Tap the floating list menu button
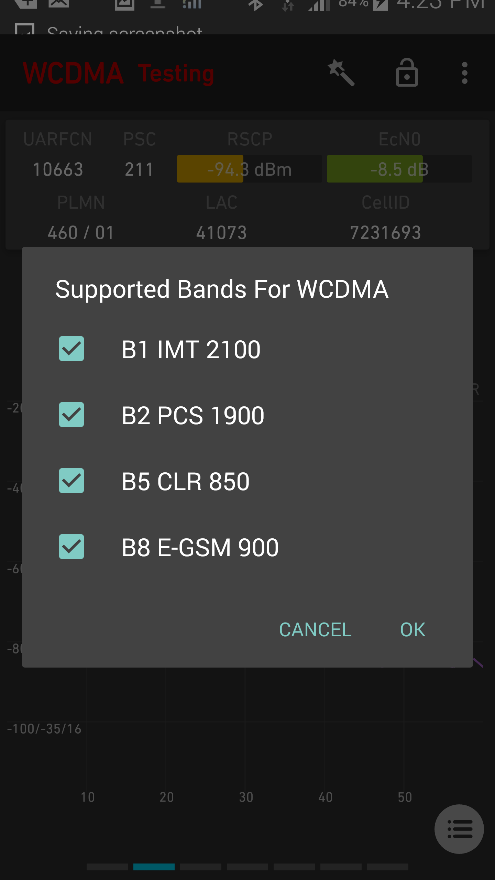 point(459,828)
